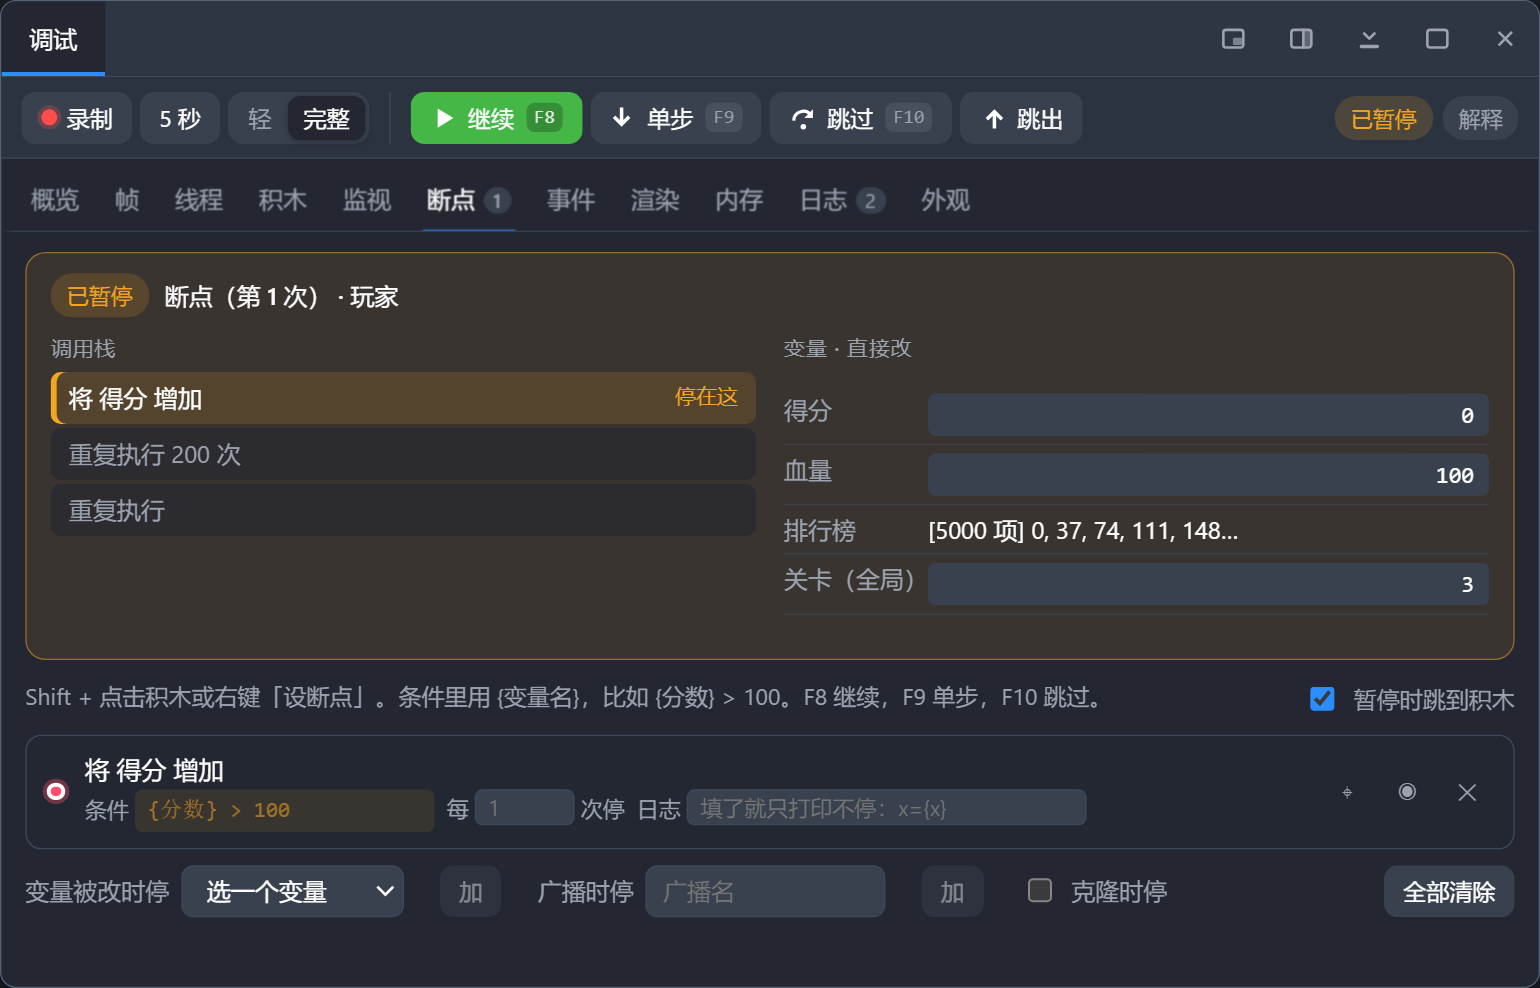This screenshot has height=988, width=1540.
Task: Click the side panel dock icon
Action: tap(1301, 39)
